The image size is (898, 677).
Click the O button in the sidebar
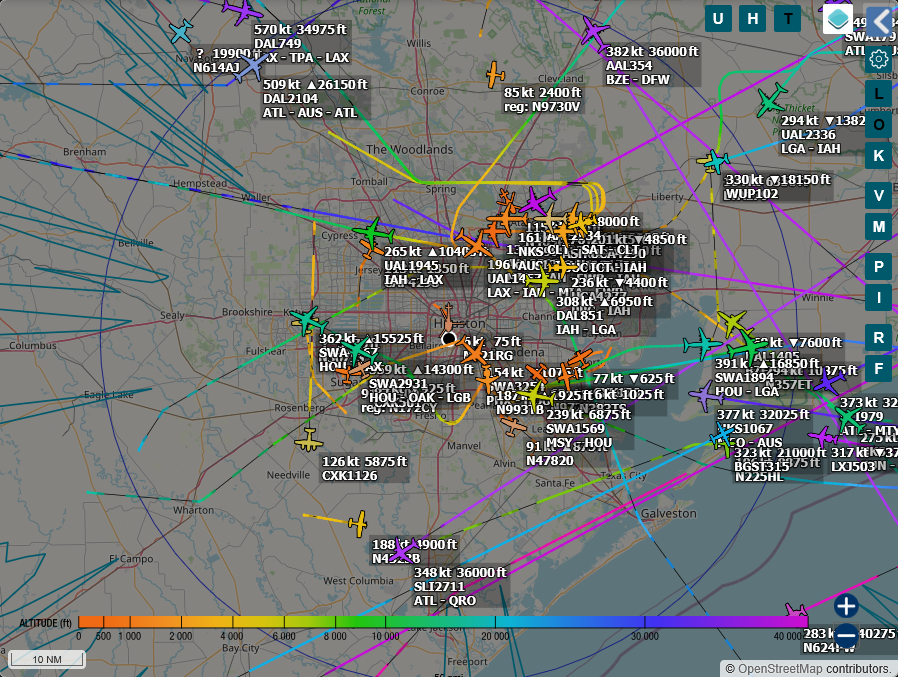(x=877, y=126)
